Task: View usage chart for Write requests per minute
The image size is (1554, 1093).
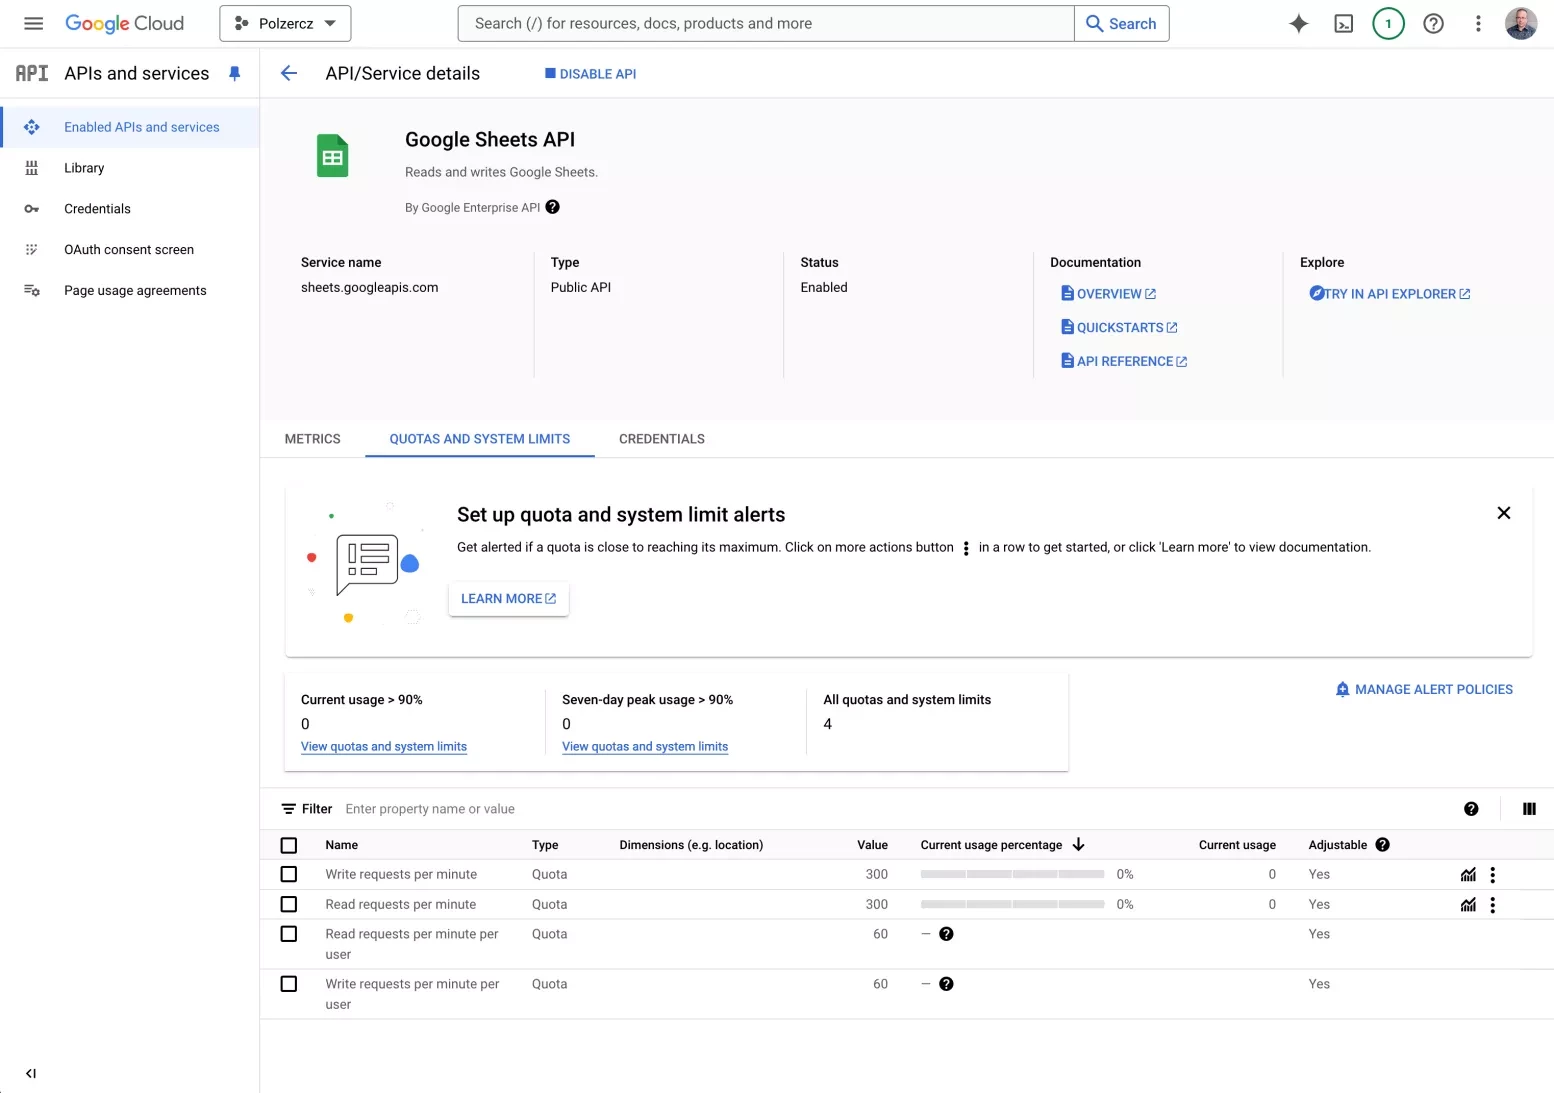Action: pyautogui.click(x=1468, y=875)
